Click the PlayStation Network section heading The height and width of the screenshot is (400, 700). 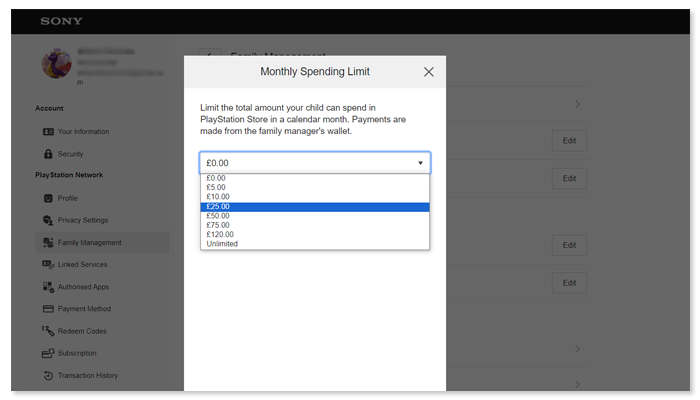(x=69, y=175)
